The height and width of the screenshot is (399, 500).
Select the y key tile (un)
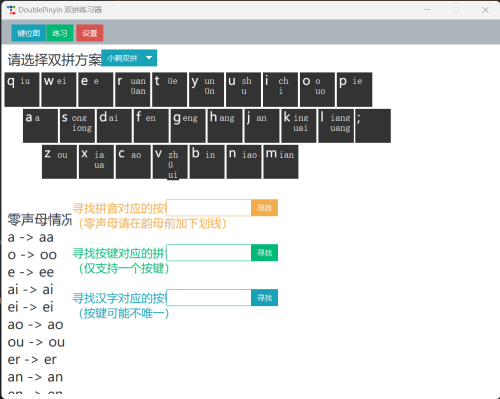pos(206,89)
